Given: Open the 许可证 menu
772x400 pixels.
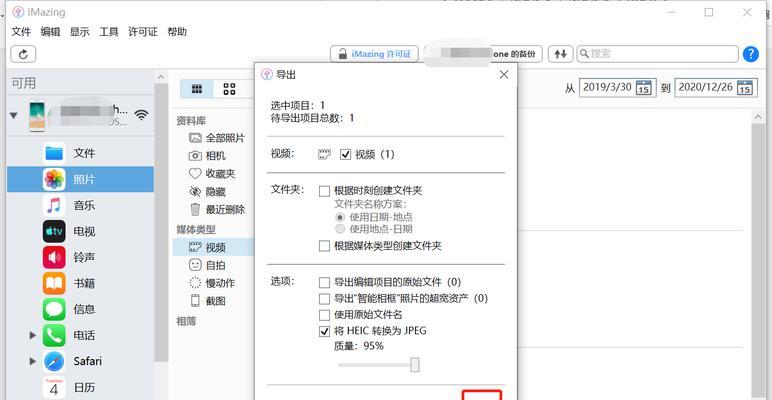Looking at the screenshot, I should click(x=143, y=32).
